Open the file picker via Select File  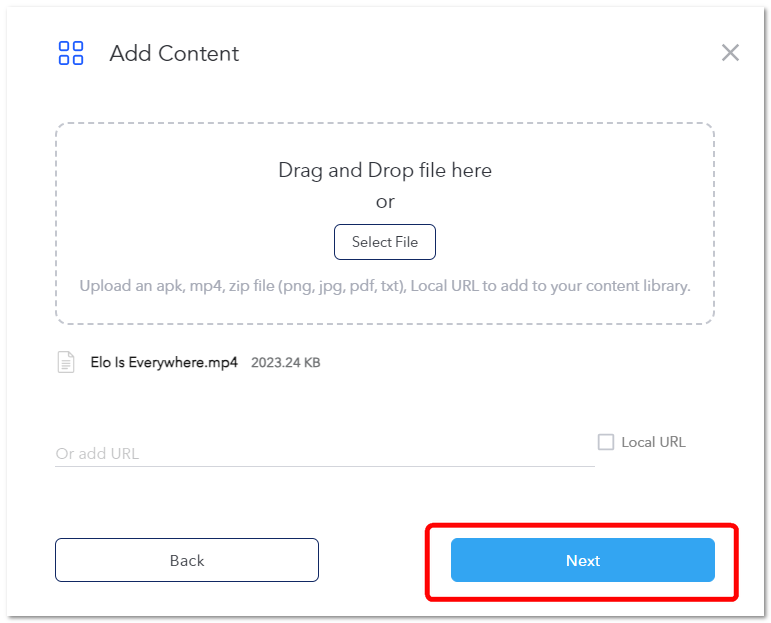pos(385,242)
